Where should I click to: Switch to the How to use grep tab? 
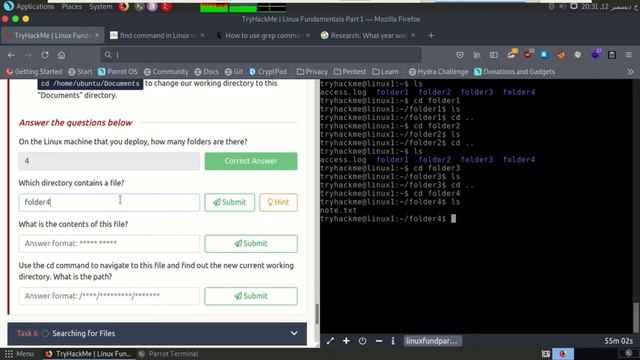point(263,36)
